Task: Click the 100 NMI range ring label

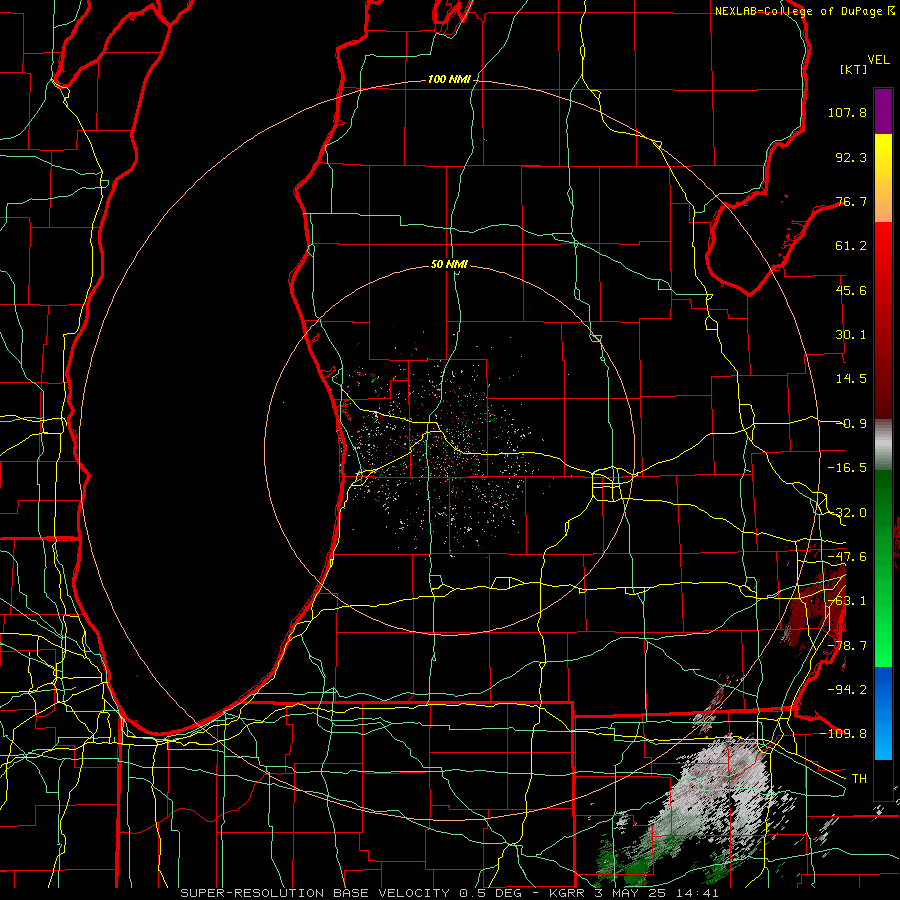Action: tap(449, 79)
